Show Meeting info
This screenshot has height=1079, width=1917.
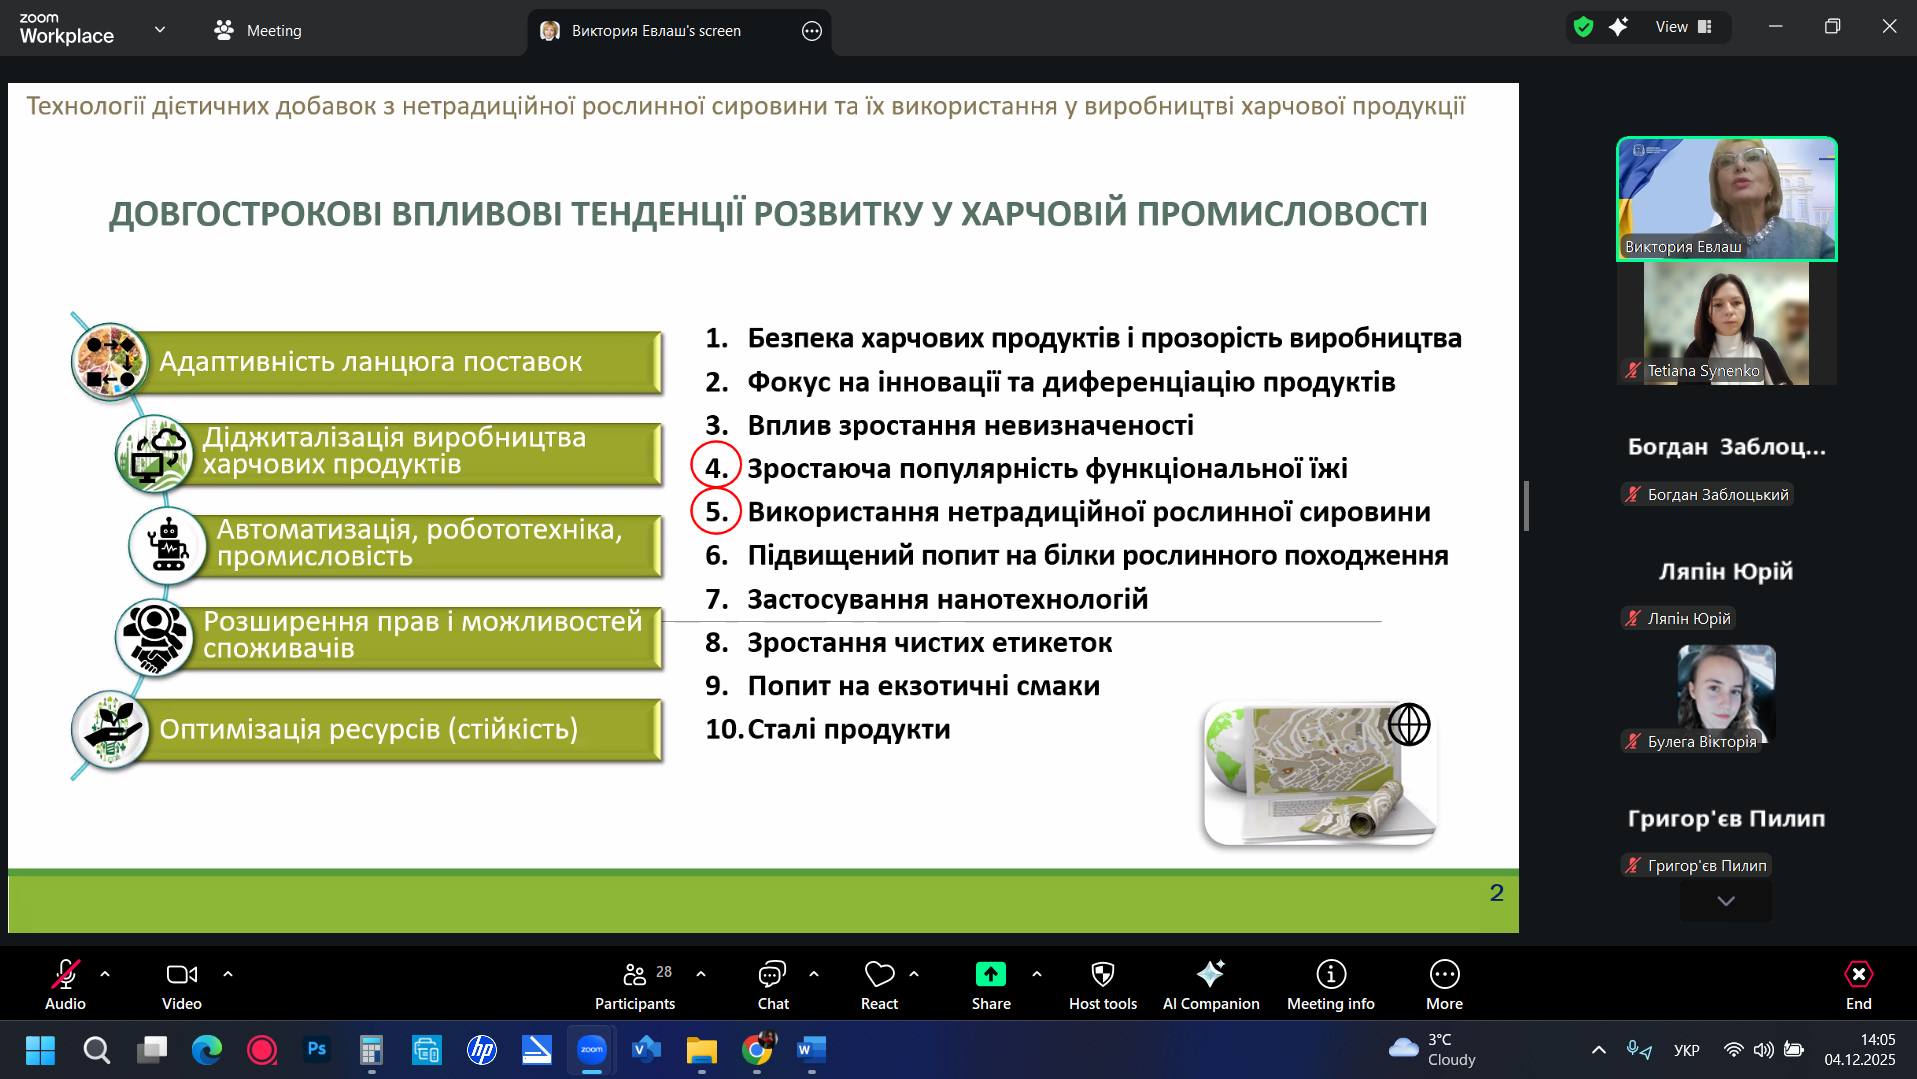(1330, 984)
